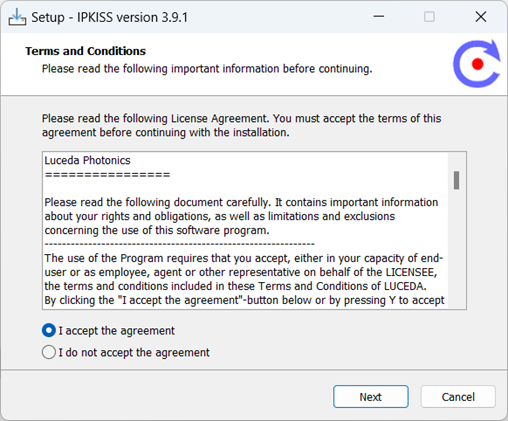Click the Next button
Screen dimensions: 508x421
371,397
